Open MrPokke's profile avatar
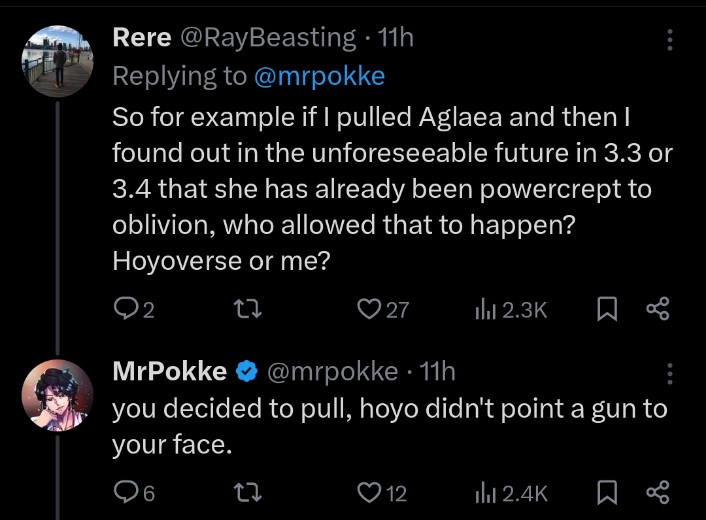This screenshot has height=520, width=706. (x=57, y=395)
